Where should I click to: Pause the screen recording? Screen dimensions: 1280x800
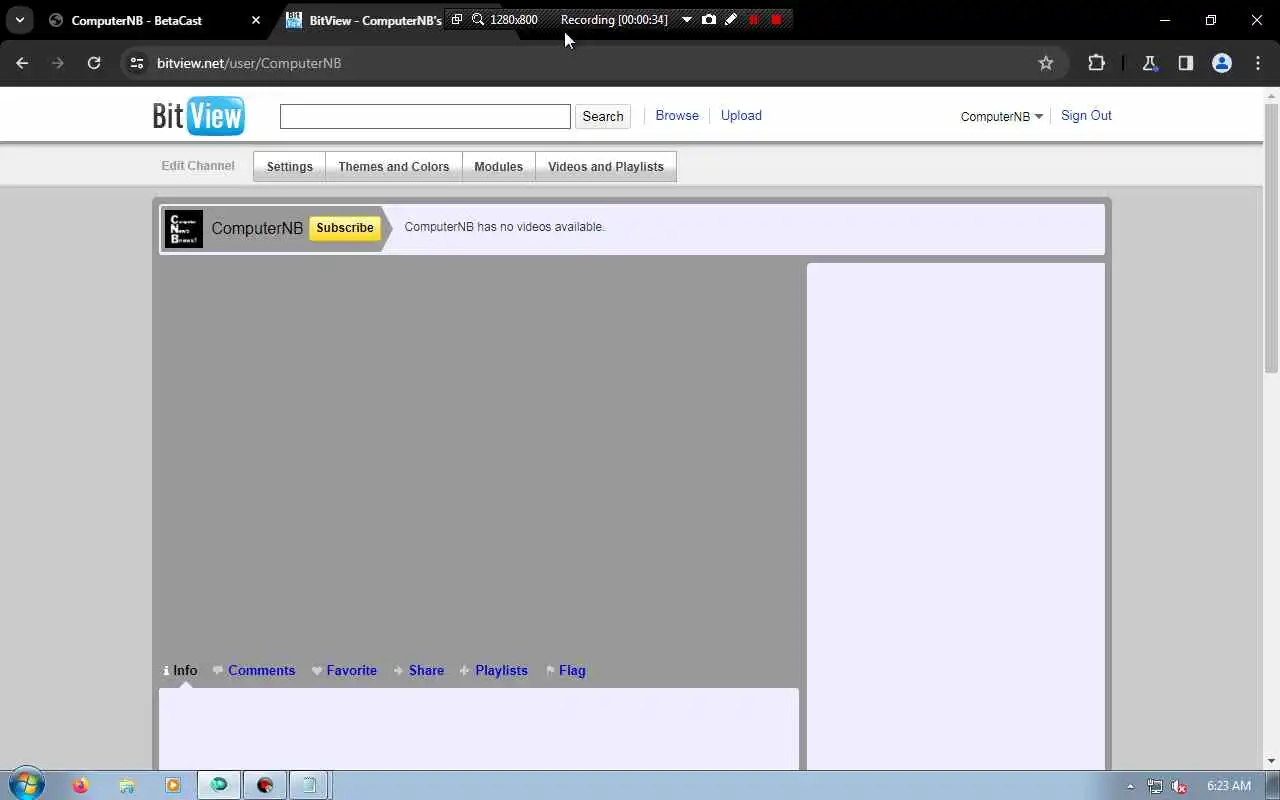click(x=754, y=19)
